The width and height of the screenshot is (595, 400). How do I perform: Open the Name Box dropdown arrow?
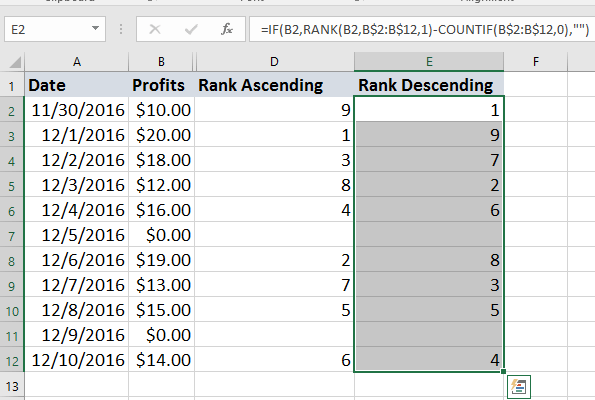(95, 28)
